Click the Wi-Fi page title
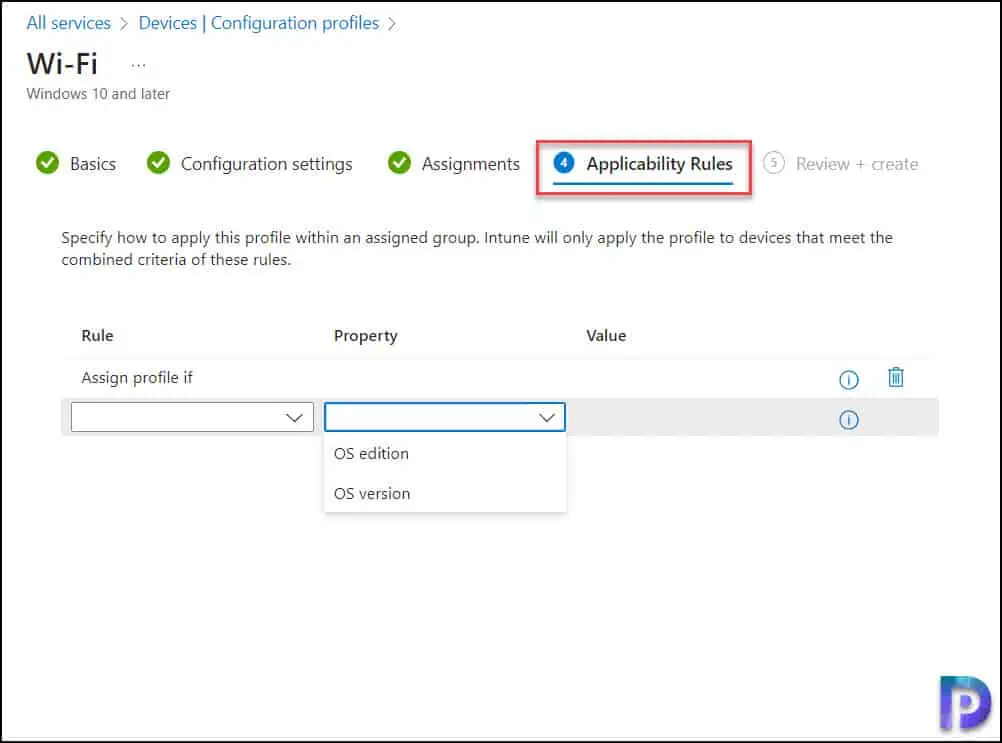The width and height of the screenshot is (1002, 743). coord(62,64)
